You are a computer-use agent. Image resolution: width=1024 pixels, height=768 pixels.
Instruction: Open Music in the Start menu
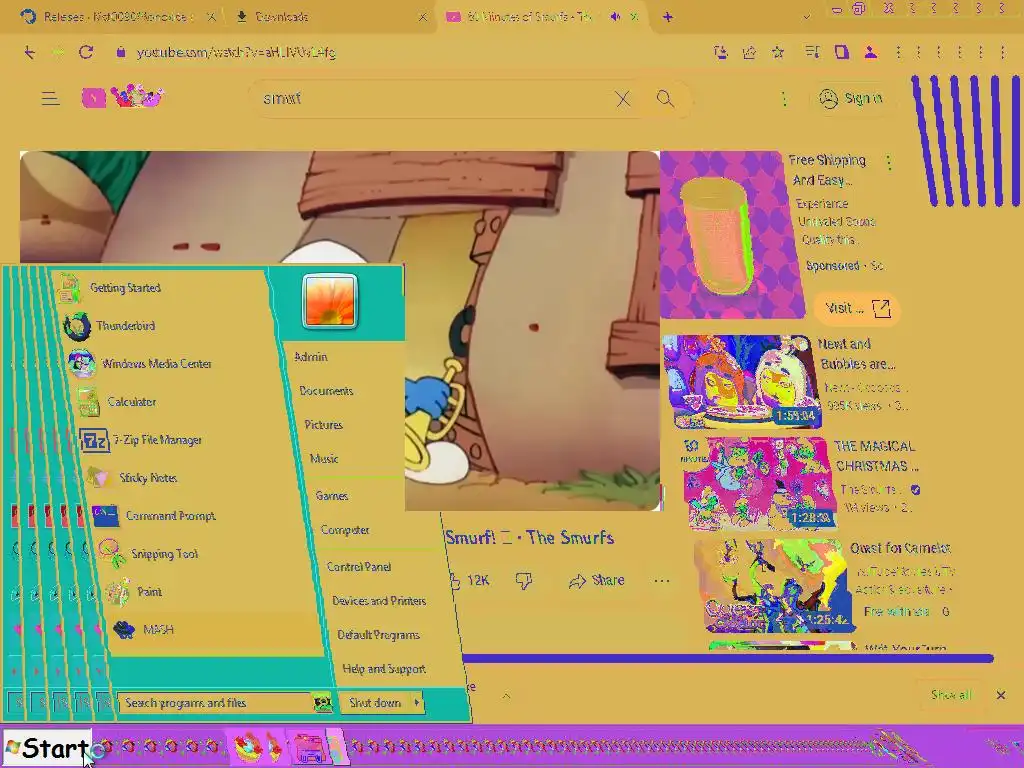[x=324, y=458]
